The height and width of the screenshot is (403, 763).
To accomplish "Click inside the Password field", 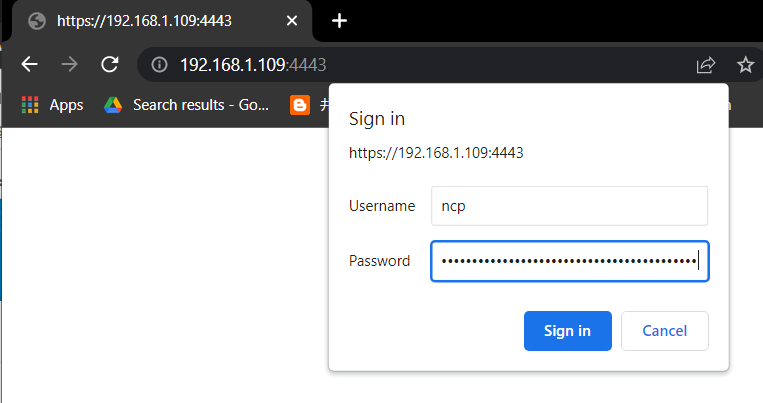I will (569, 261).
